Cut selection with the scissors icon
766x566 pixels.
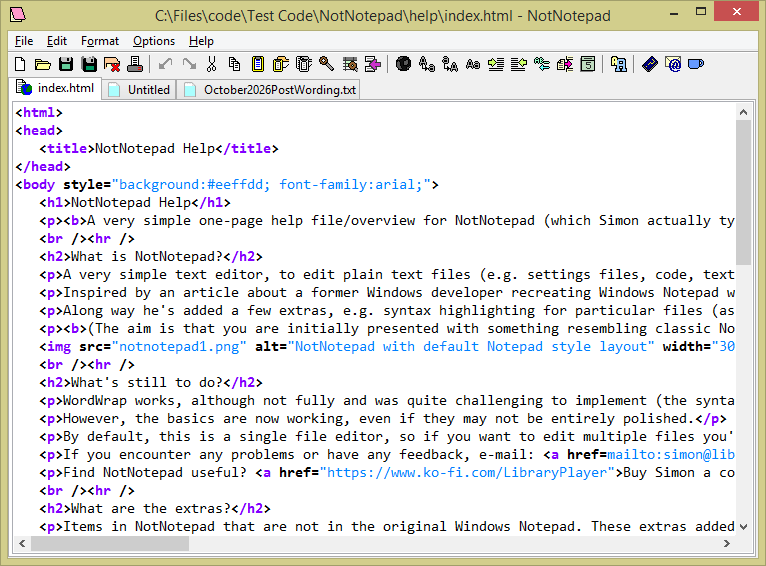tap(212, 64)
